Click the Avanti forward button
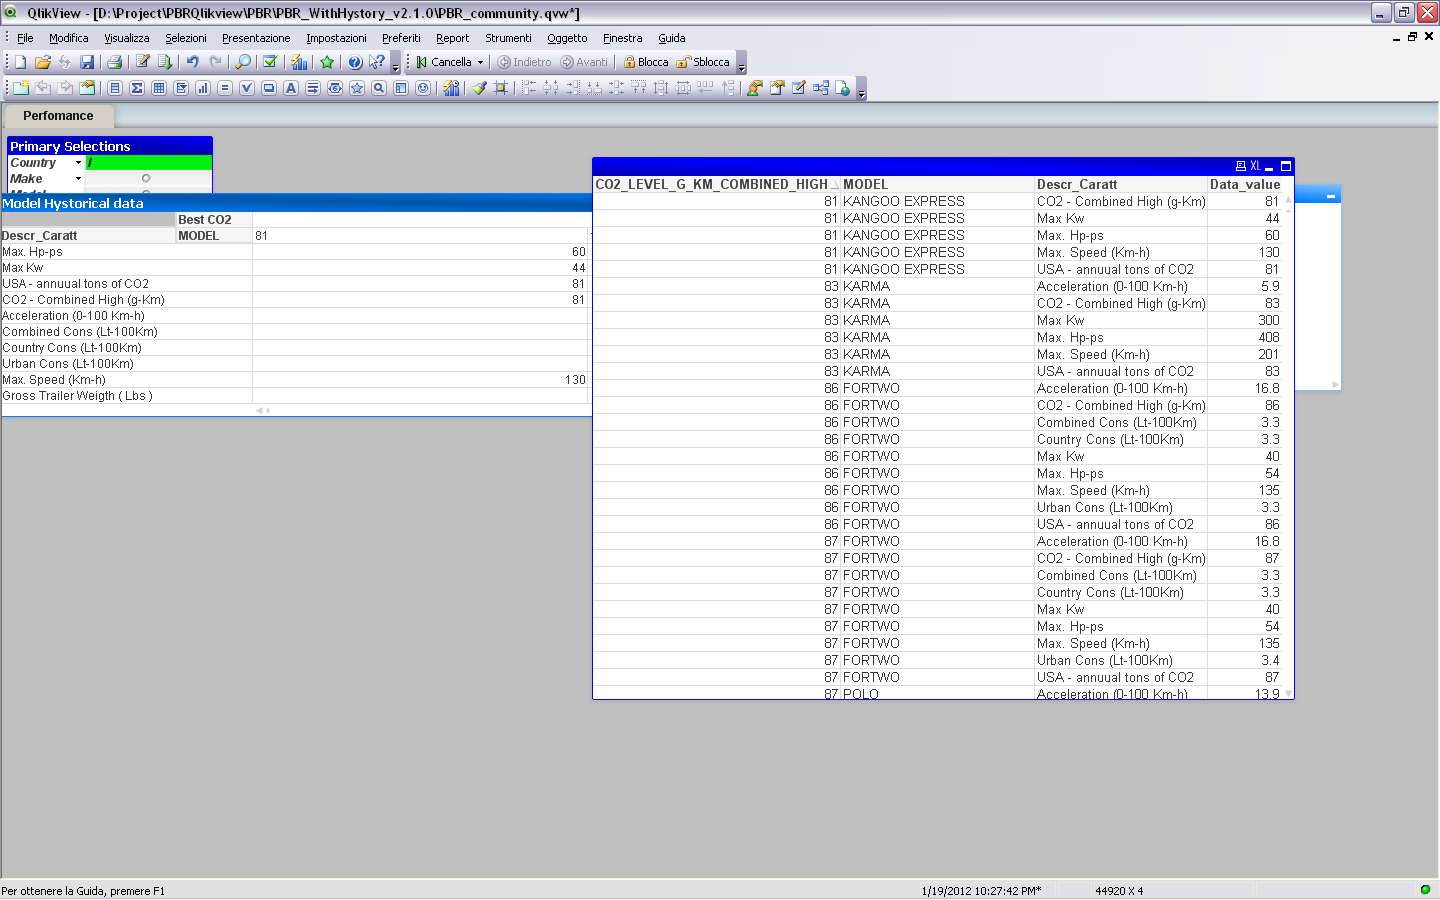Image resolution: width=1440 pixels, height=900 pixels. [x=584, y=62]
